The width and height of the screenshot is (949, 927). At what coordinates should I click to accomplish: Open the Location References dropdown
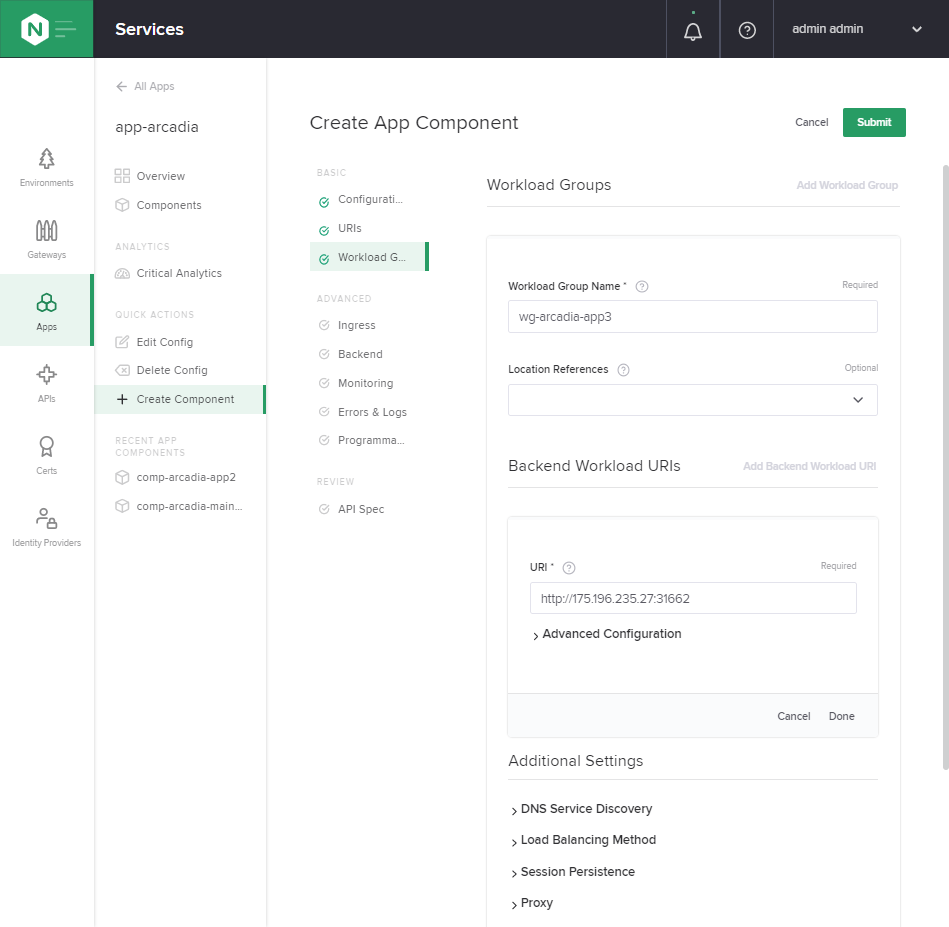(692, 400)
